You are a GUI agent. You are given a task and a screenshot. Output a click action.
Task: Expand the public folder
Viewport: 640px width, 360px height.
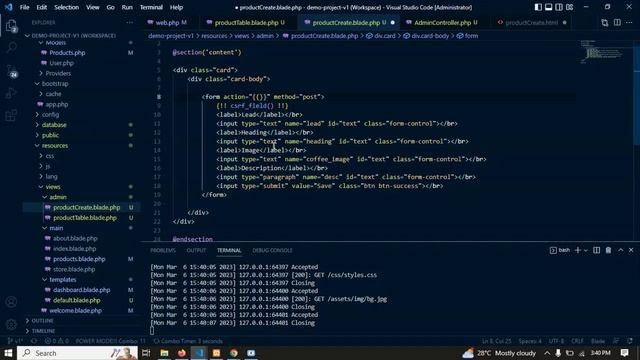(x=50, y=135)
